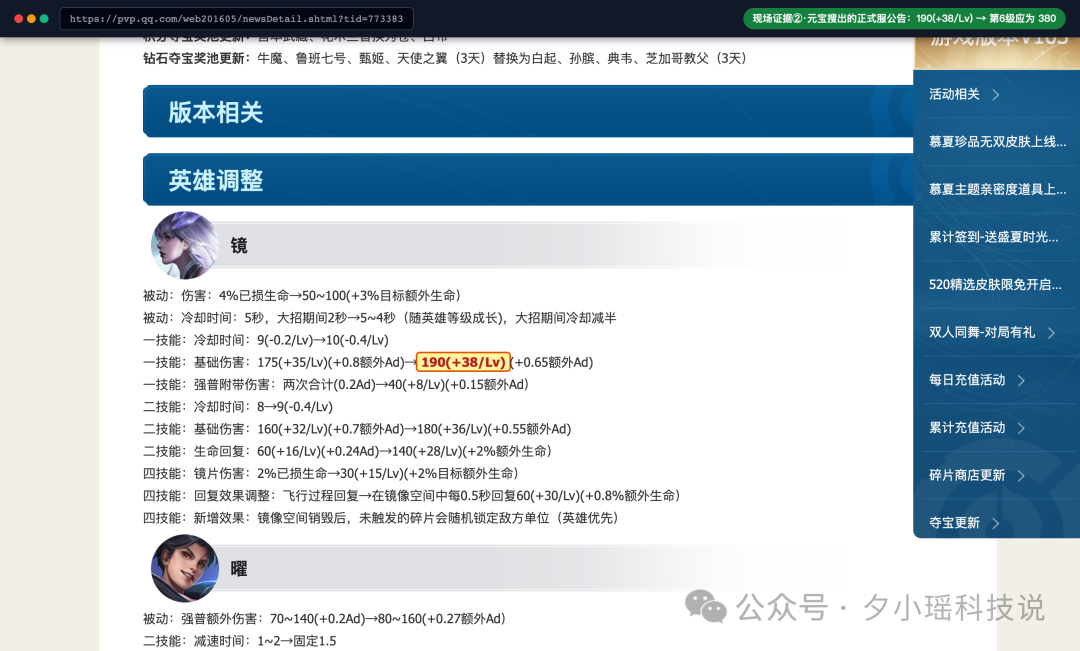Click 钻石夺宝奖池更新 line
This screenshot has height=651, width=1080.
pos(445,59)
